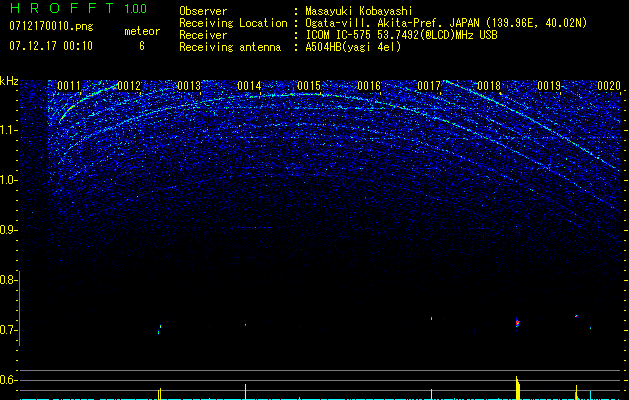This screenshot has height=400, width=629.
Task: Click the 'Receiving antenna' field label
Action: [x=230, y=47]
